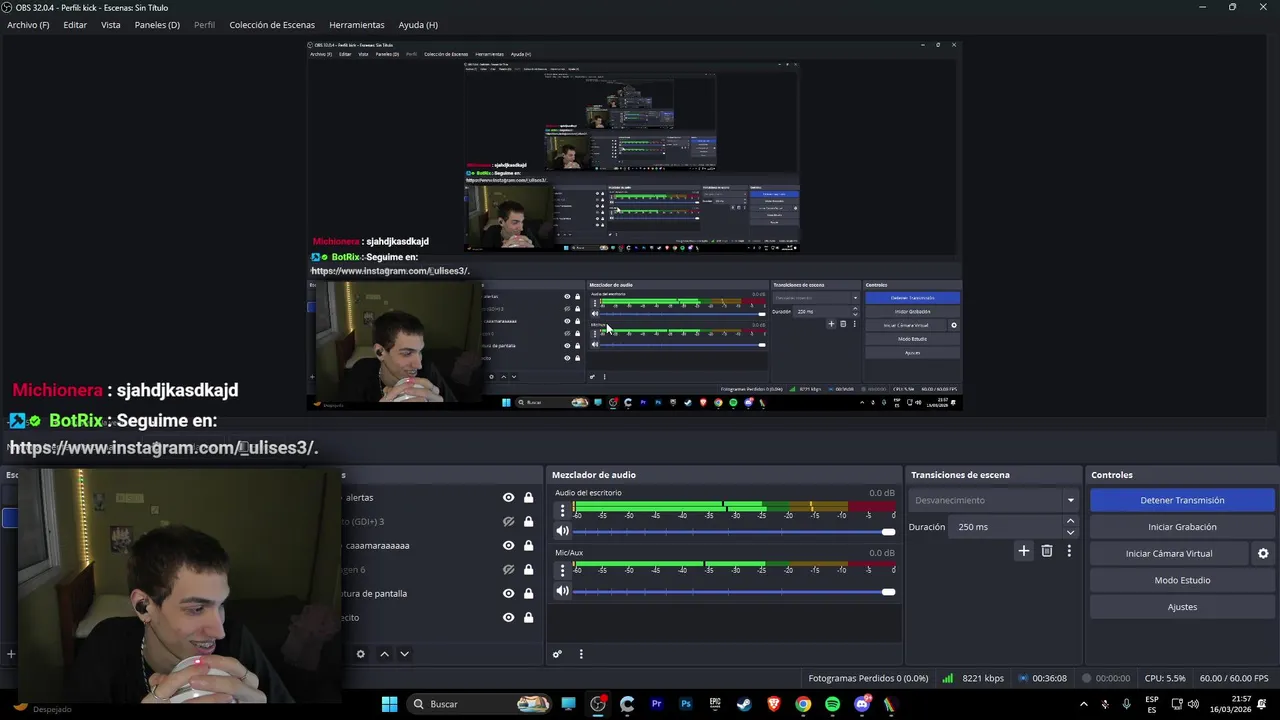
Task: Lock icon for alertas source
Action: click(x=528, y=497)
